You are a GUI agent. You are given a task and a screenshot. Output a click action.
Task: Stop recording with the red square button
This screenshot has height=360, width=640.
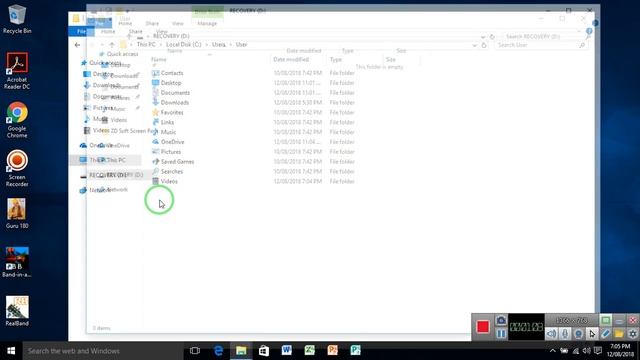click(482, 327)
